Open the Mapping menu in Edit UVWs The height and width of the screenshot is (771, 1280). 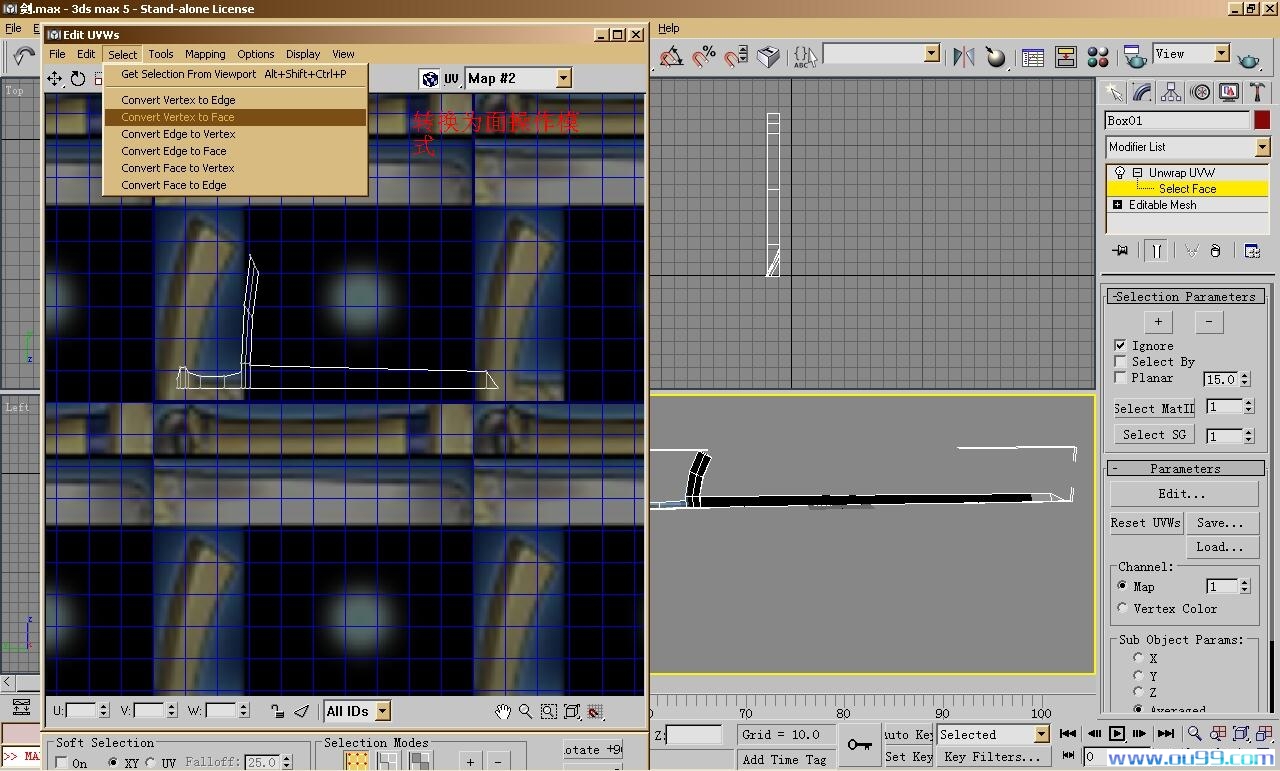pyautogui.click(x=205, y=54)
